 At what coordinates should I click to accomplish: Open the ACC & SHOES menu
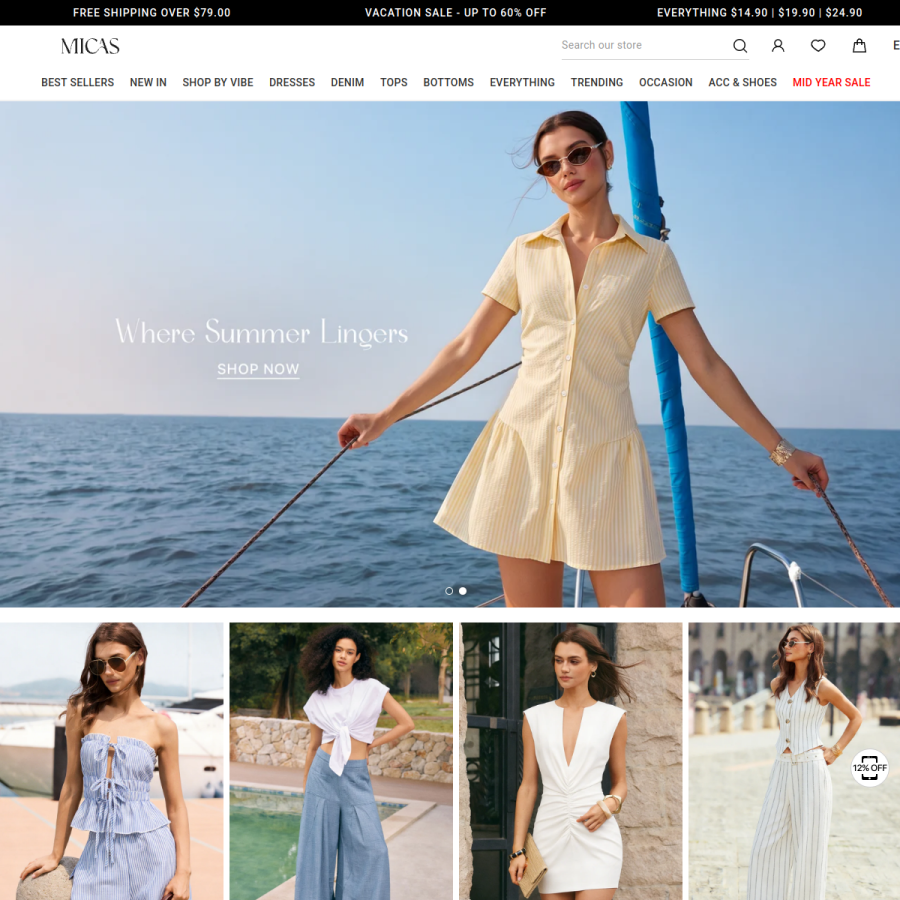point(742,83)
